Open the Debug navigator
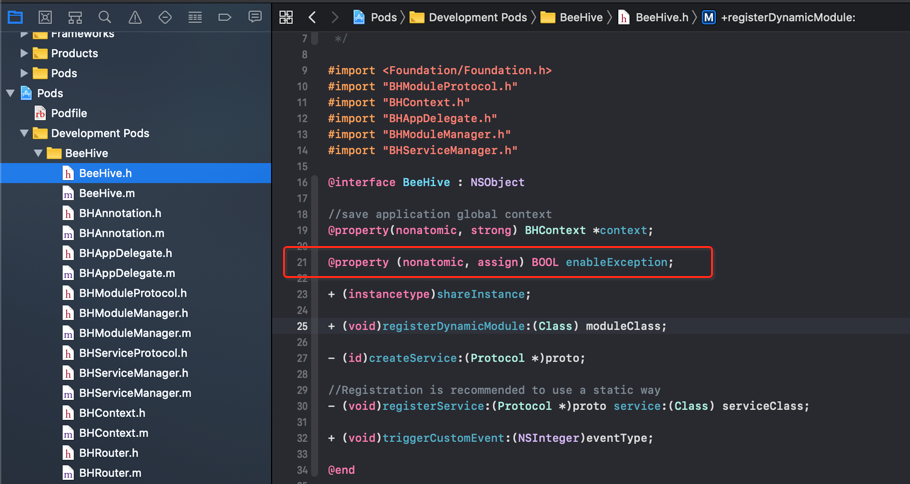This screenshot has width=910, height=484. [195, 17]
